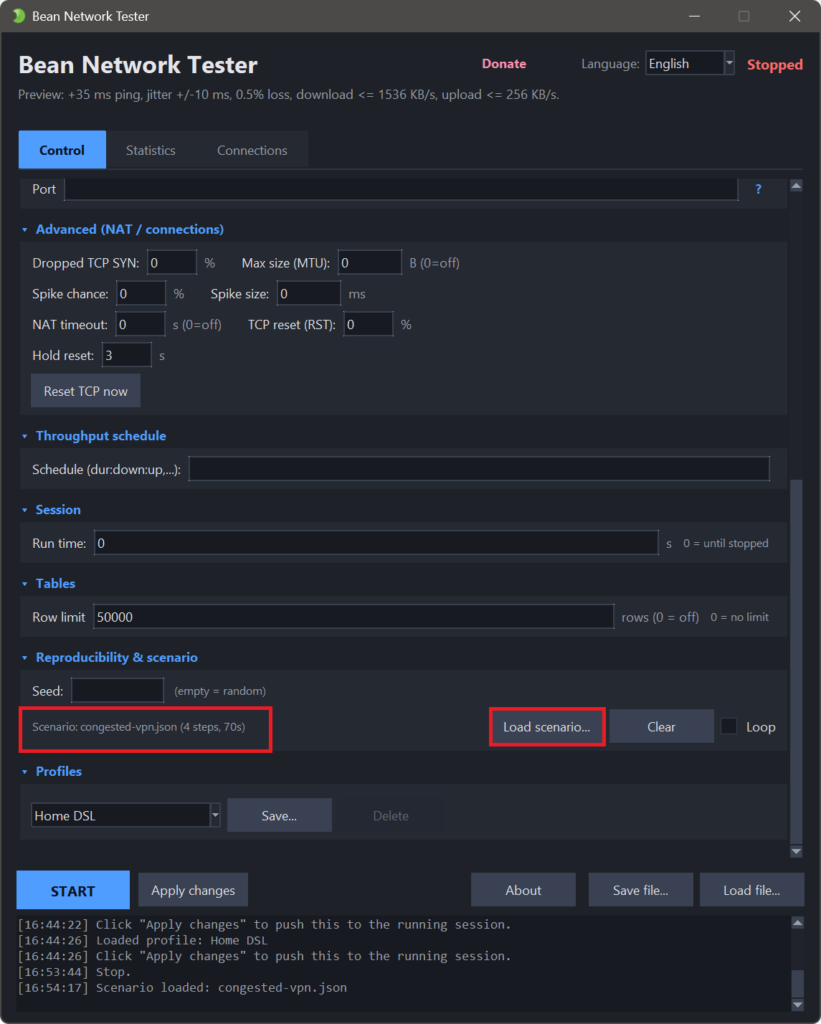Screen dimensions: 821x1024
Task: Open the Language dropdown
Action: (690, 63)
